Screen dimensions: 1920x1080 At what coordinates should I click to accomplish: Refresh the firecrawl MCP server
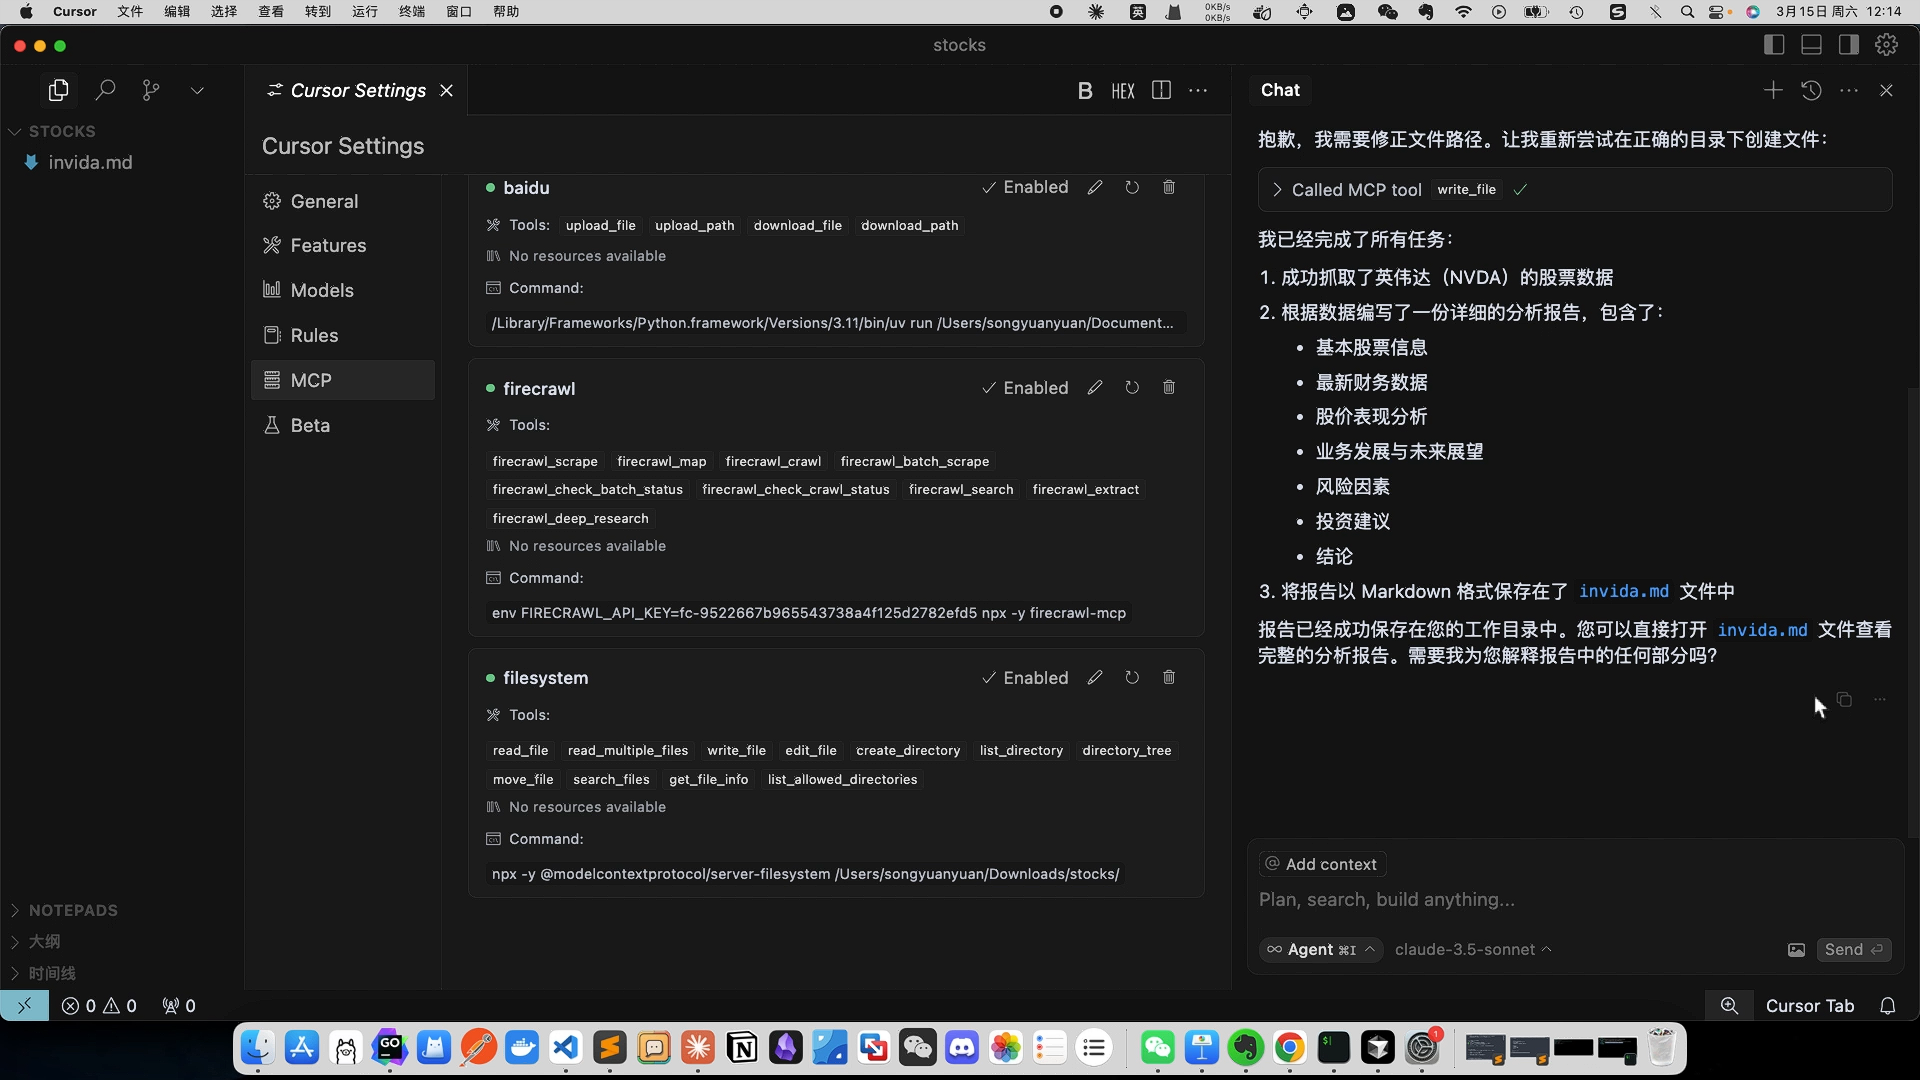coord(1132,388)
